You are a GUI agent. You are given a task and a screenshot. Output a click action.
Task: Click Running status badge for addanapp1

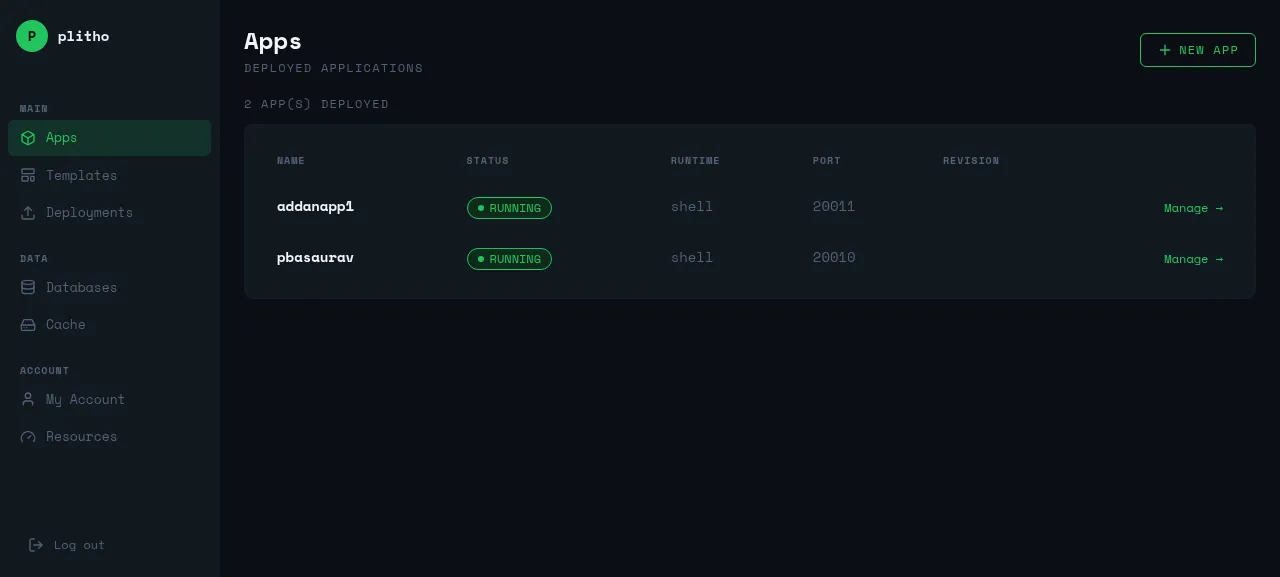coord(509,208)
